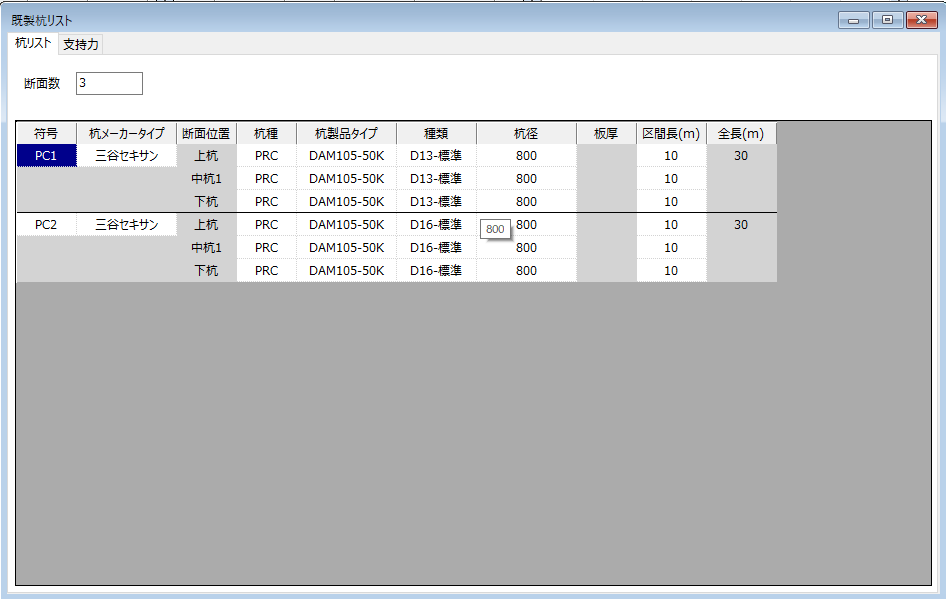Select the PC1 符号 cell
This screenshot has height=599, width=946.
tap(46, 156)
